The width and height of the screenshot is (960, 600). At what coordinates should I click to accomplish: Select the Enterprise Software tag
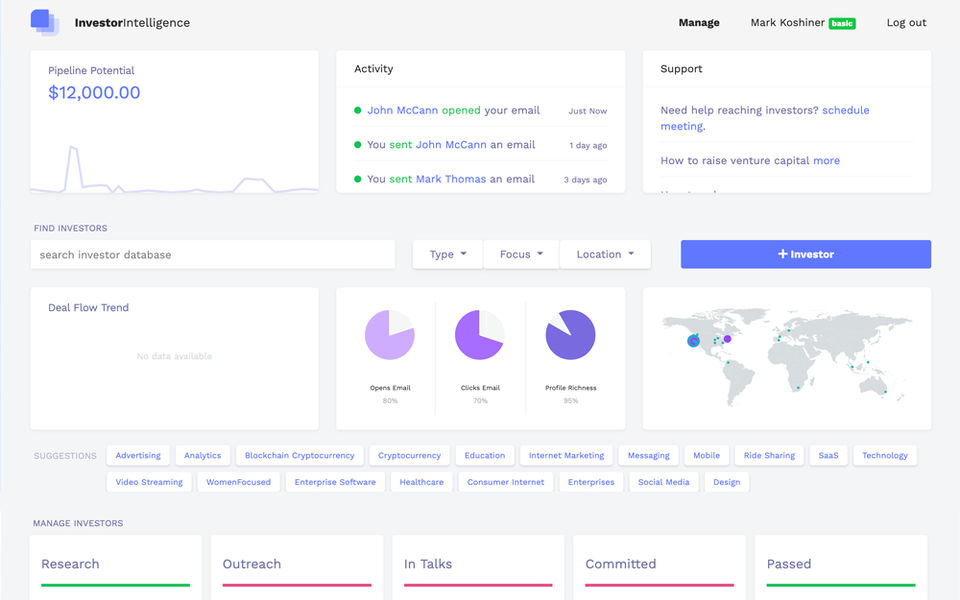pos(335,482)
